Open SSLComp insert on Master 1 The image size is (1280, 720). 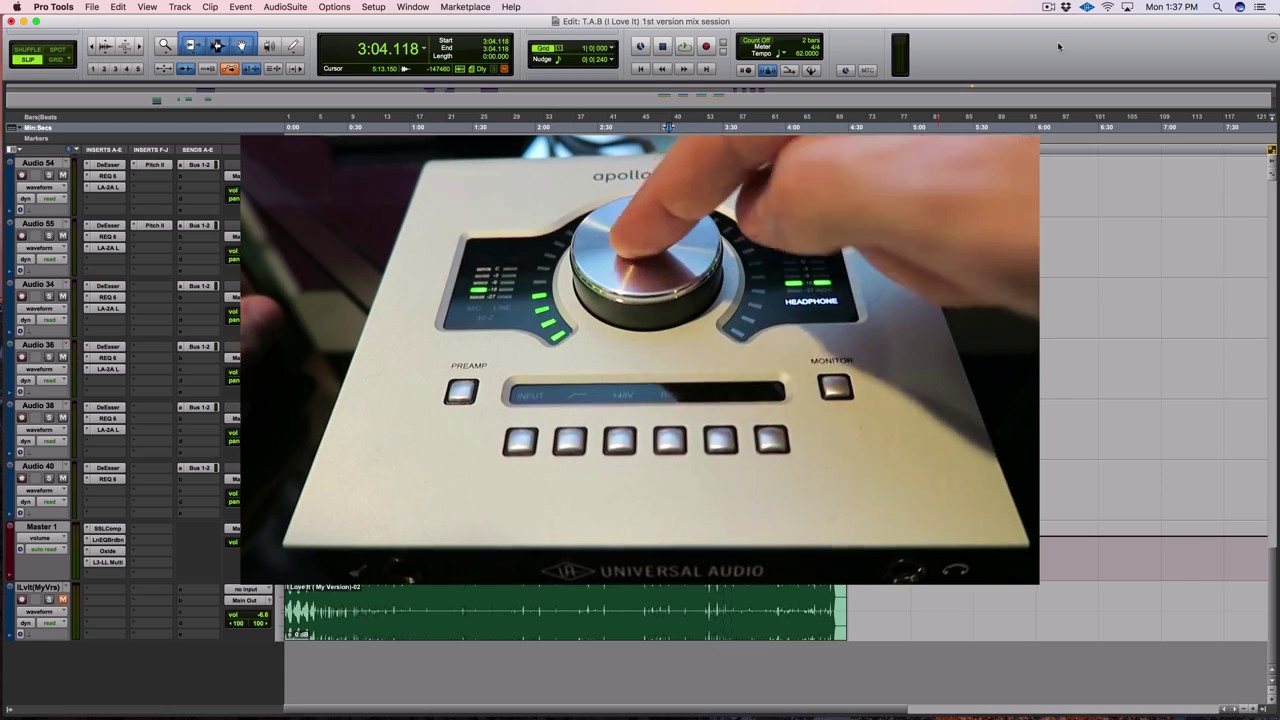coord(105,528)
